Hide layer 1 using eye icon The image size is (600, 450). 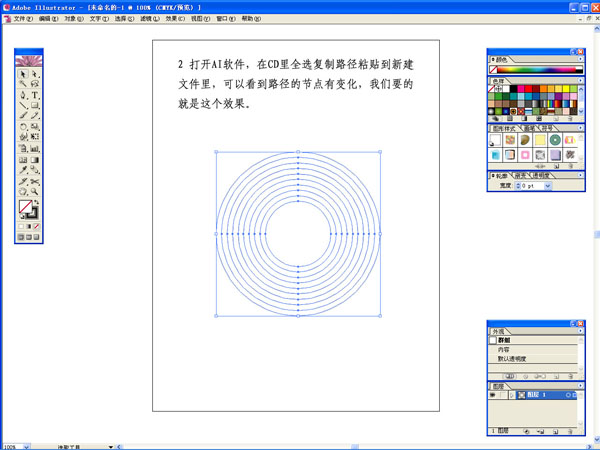pyautogui.click(x=494, y=396)
